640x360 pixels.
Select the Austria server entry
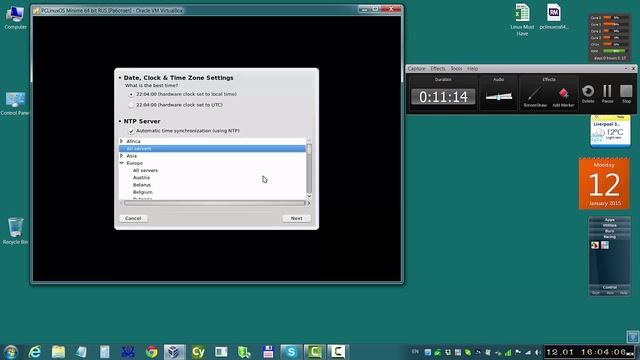(x=141, y=178)
